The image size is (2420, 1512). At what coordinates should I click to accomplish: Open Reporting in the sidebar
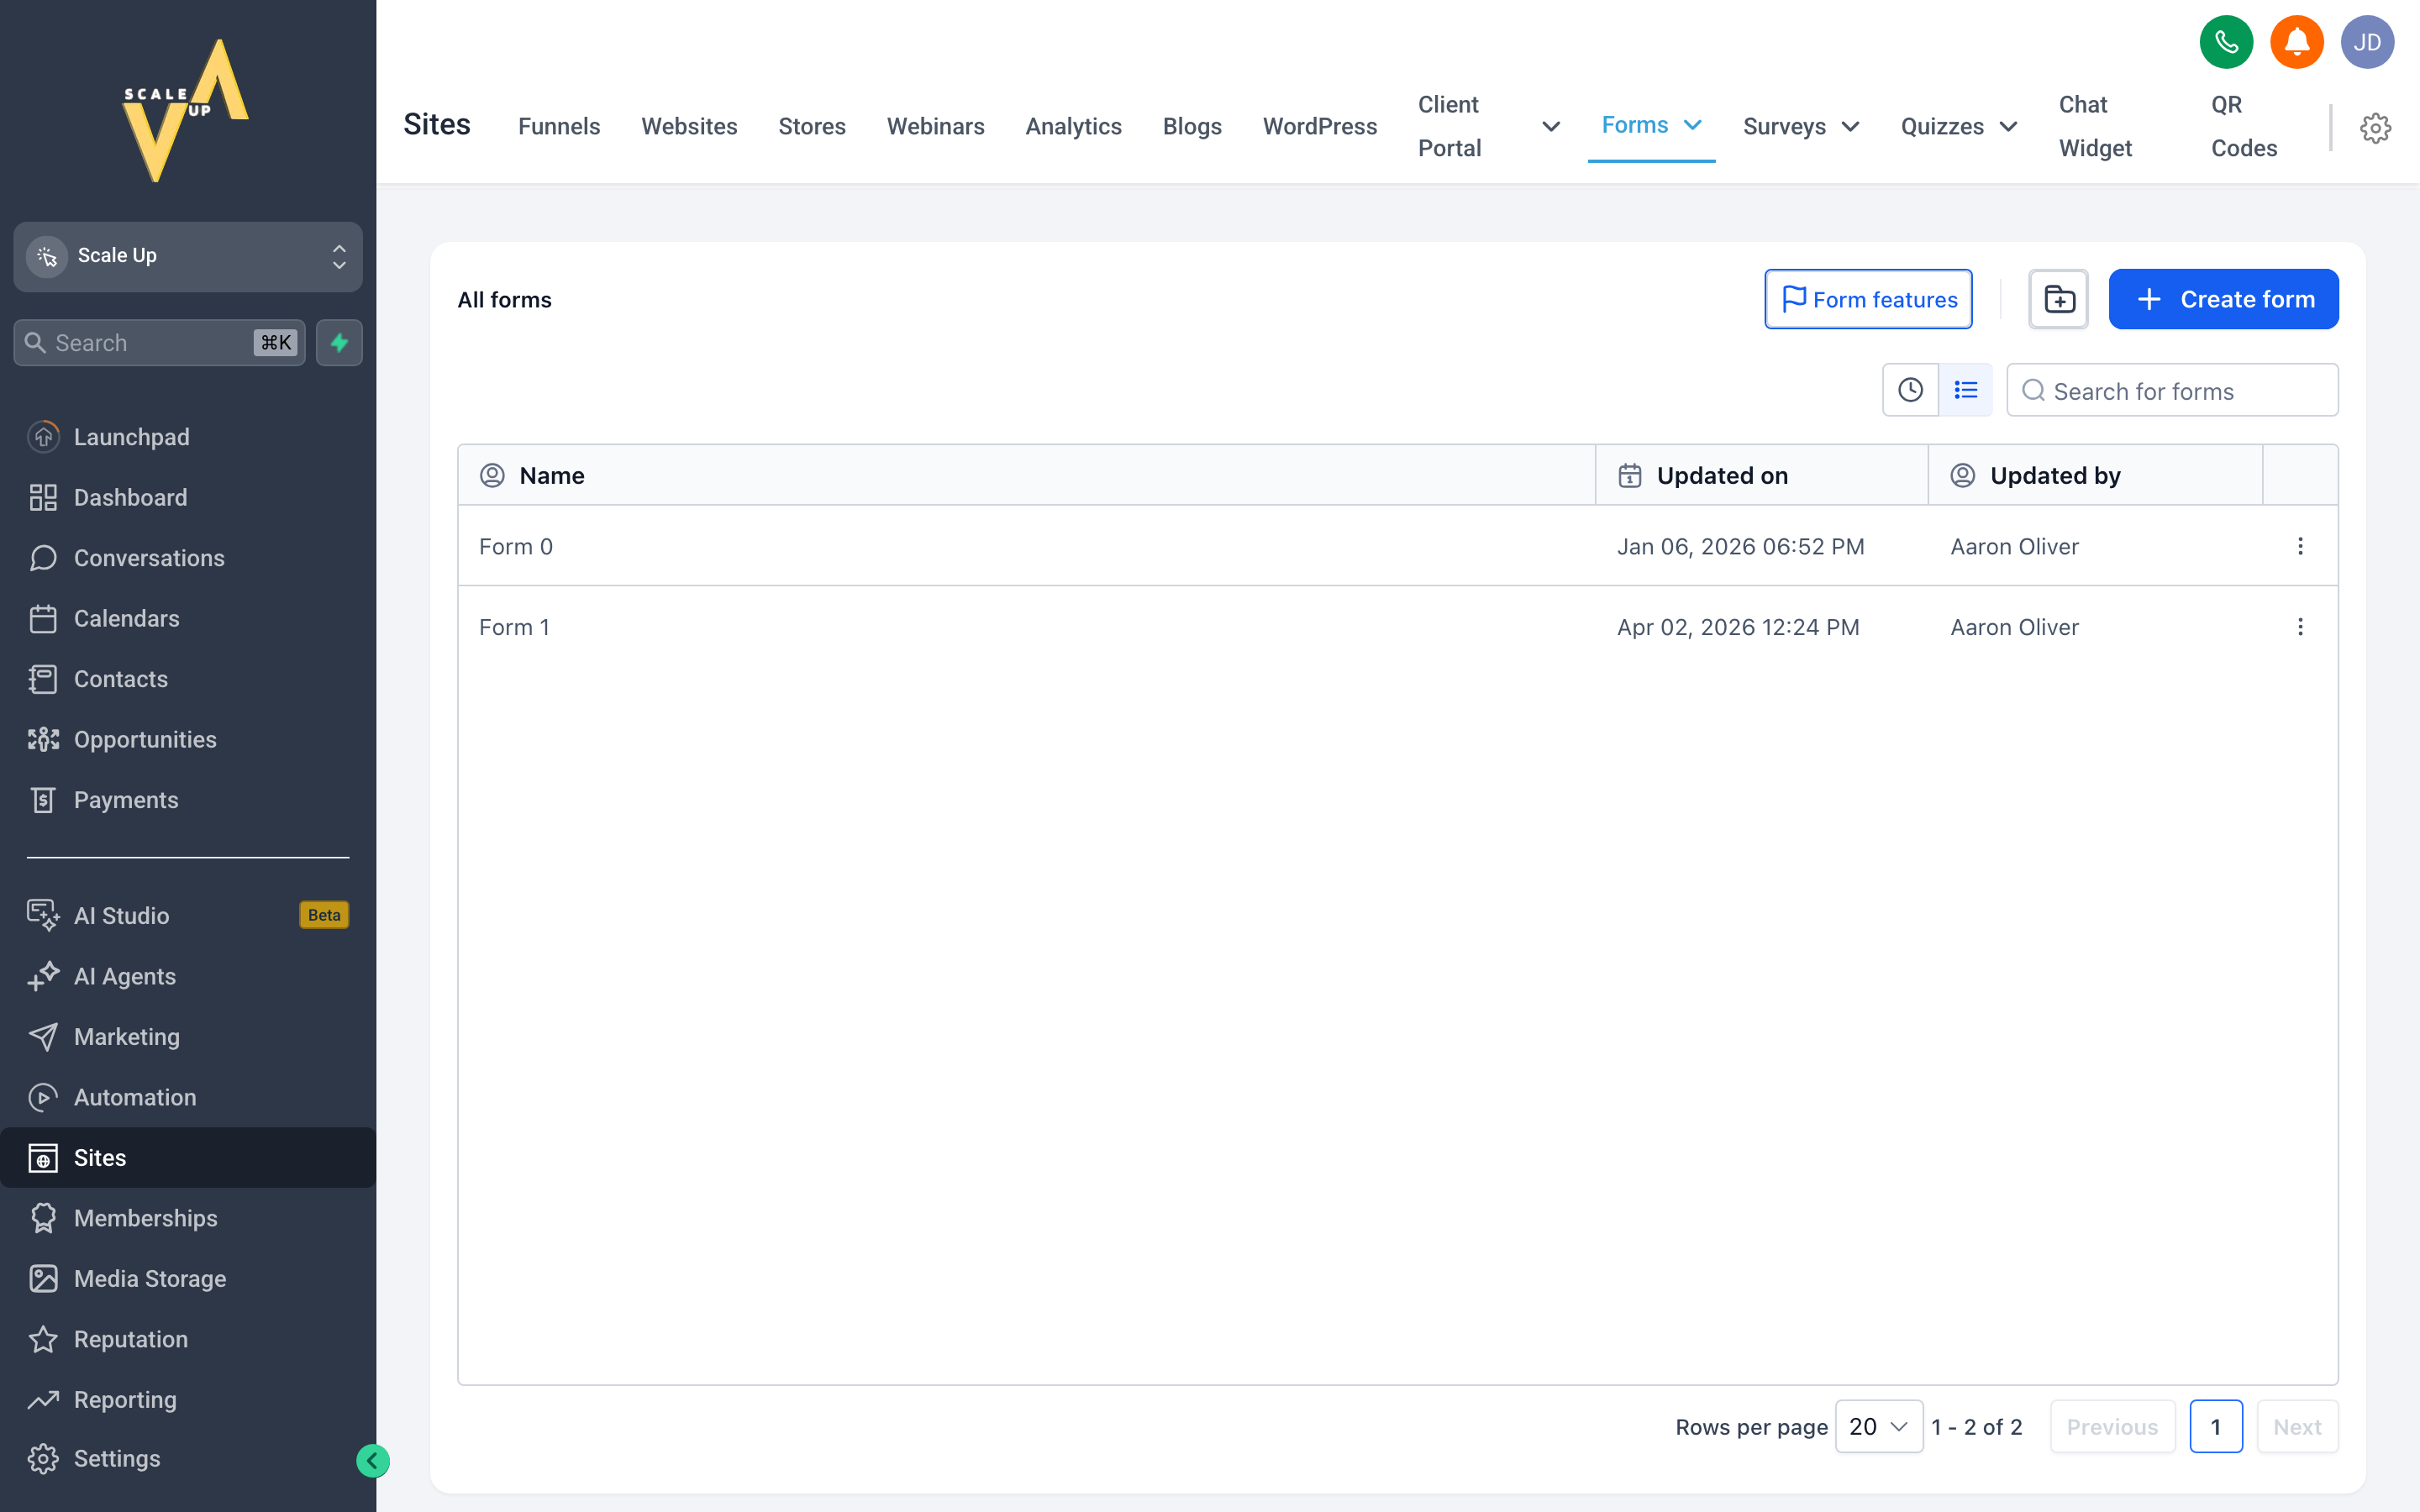(188, 1399)
